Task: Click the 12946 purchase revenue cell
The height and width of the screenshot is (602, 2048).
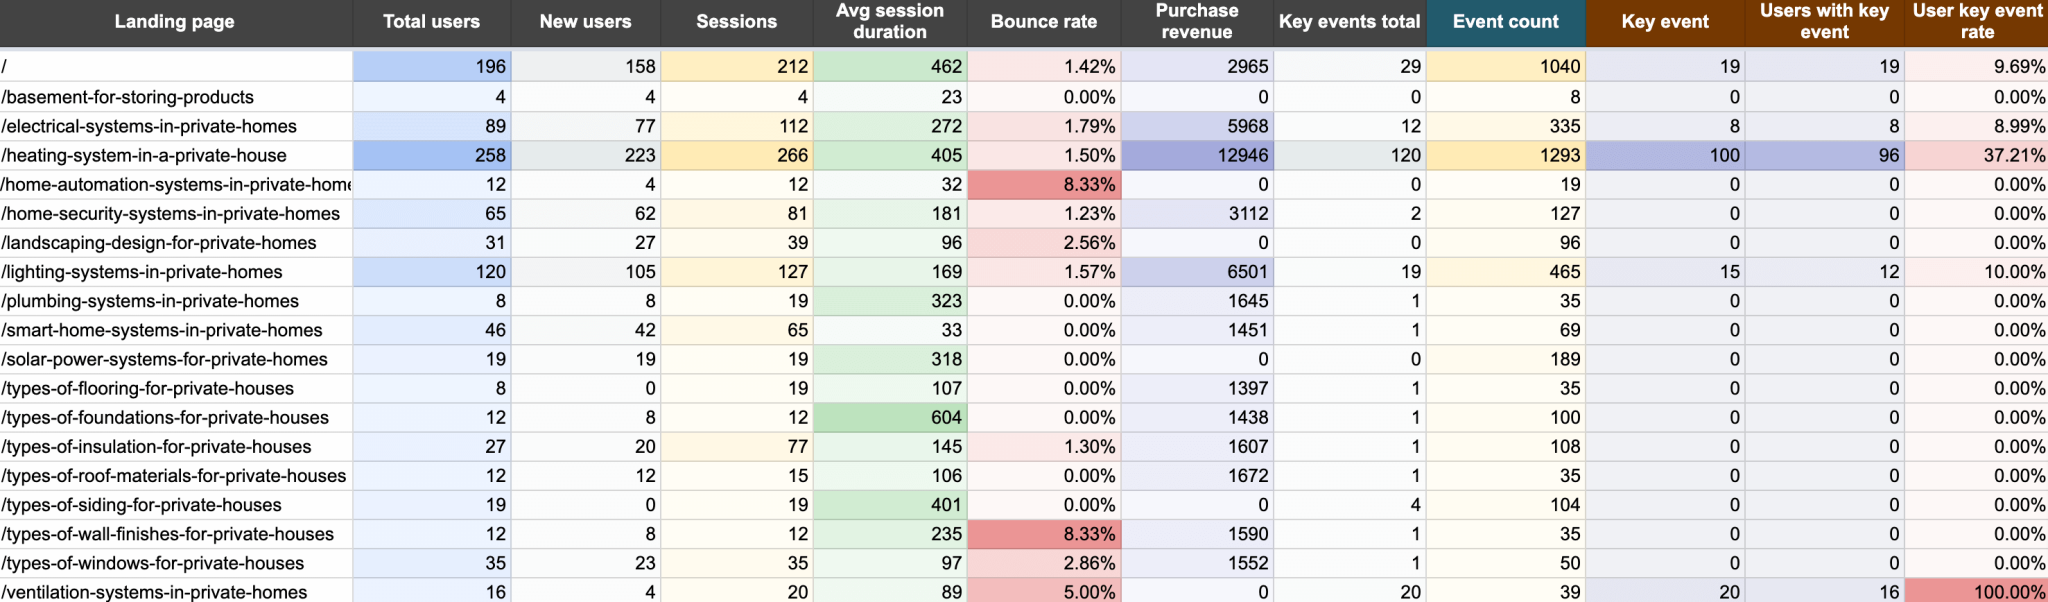Action: tap(1196, 155)
